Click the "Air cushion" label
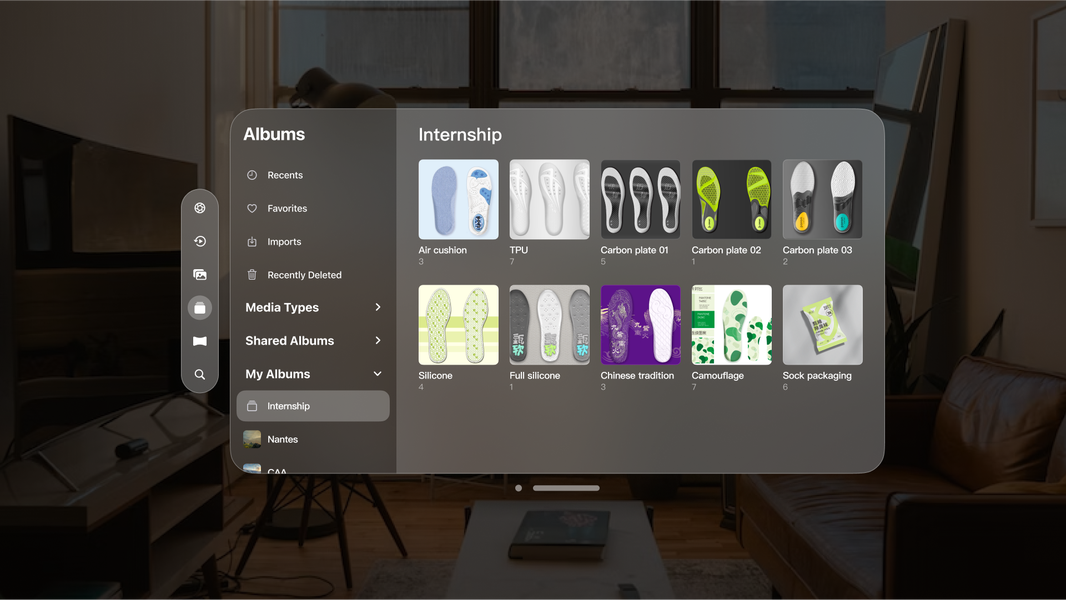 coord(443,250)
